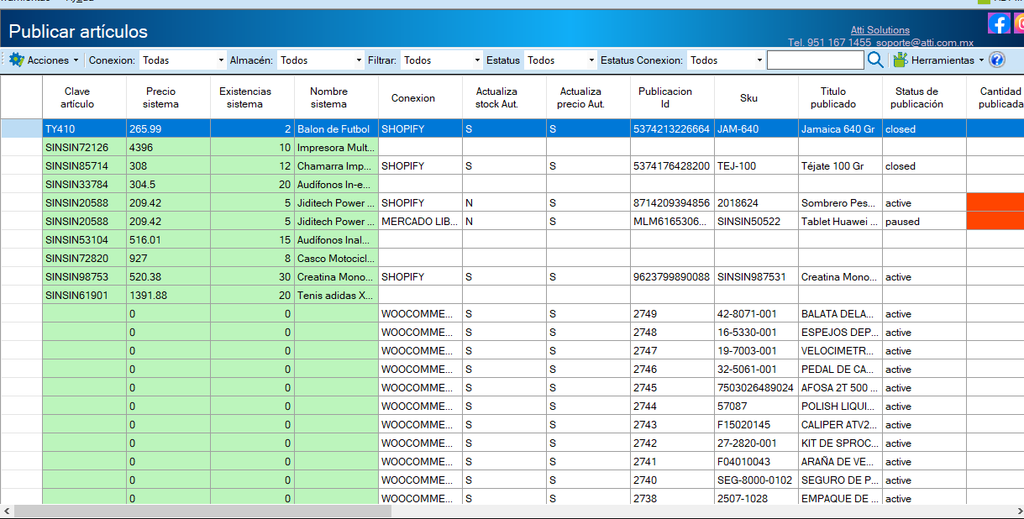Click the blue help question icon

(x=997, y=60)
